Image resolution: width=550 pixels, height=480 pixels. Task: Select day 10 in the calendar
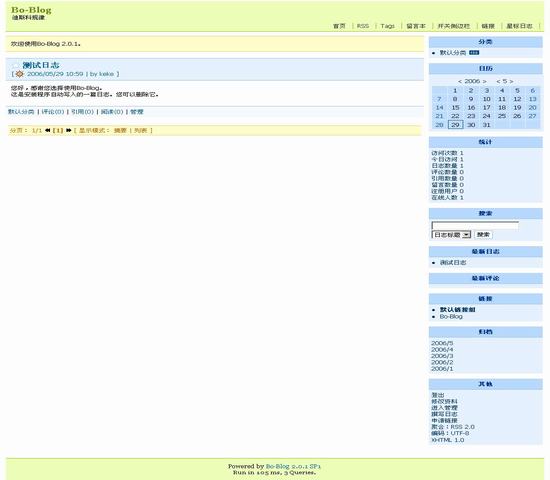click(486, 99)
